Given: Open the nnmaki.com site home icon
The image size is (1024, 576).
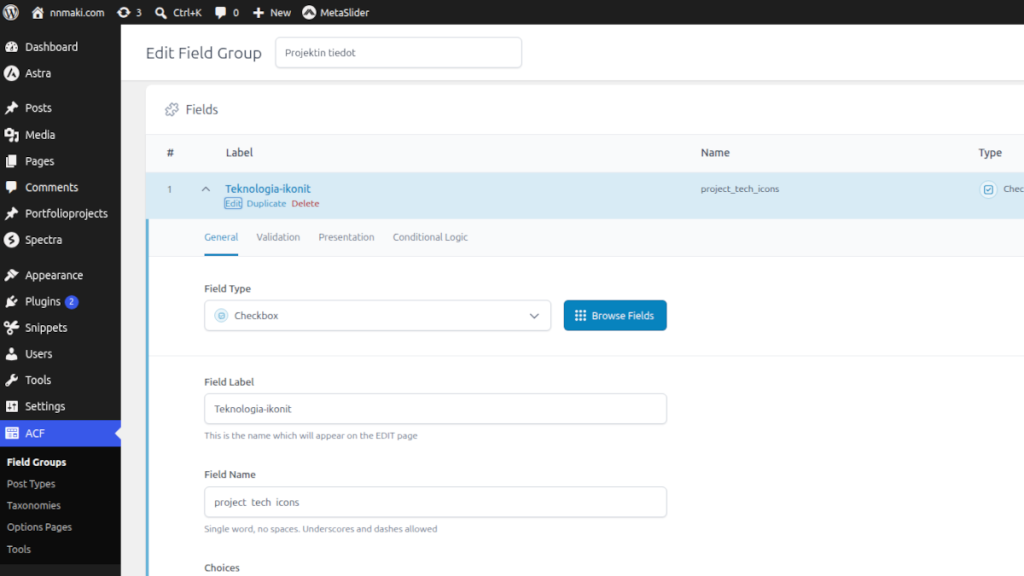Looking at the screenshot, I should tap(37, 12).
